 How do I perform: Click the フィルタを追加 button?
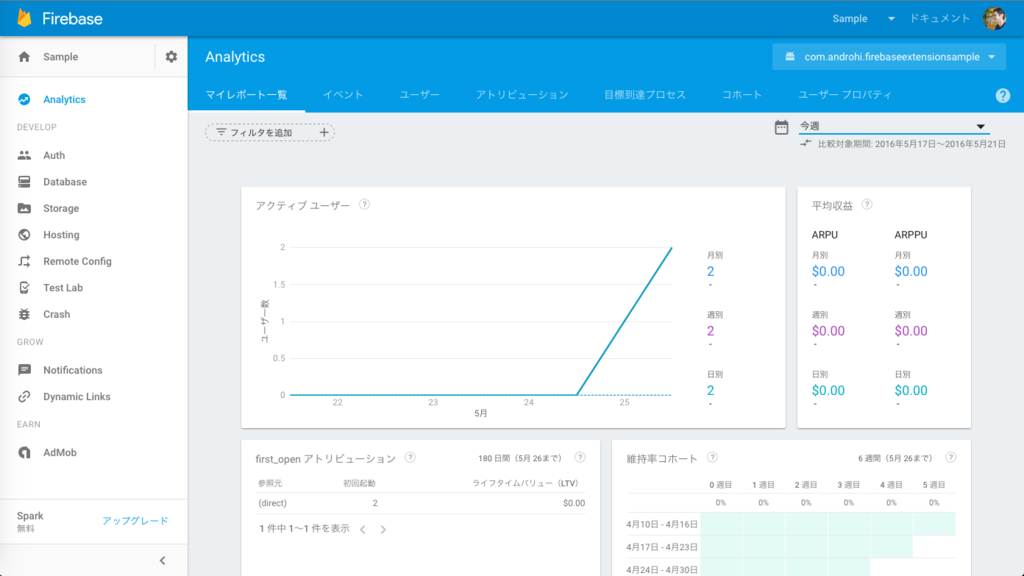pyautogui.click(x=270, y=133)
